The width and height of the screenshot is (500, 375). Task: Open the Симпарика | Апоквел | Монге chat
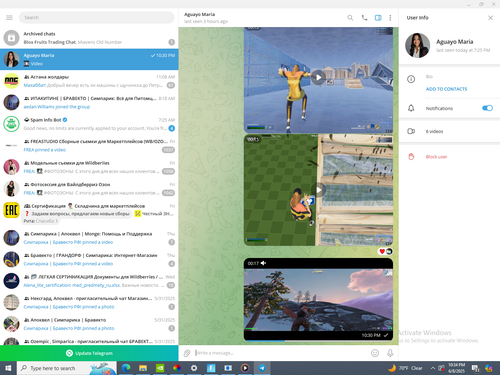pyautogui.click(x=89, y=238)
